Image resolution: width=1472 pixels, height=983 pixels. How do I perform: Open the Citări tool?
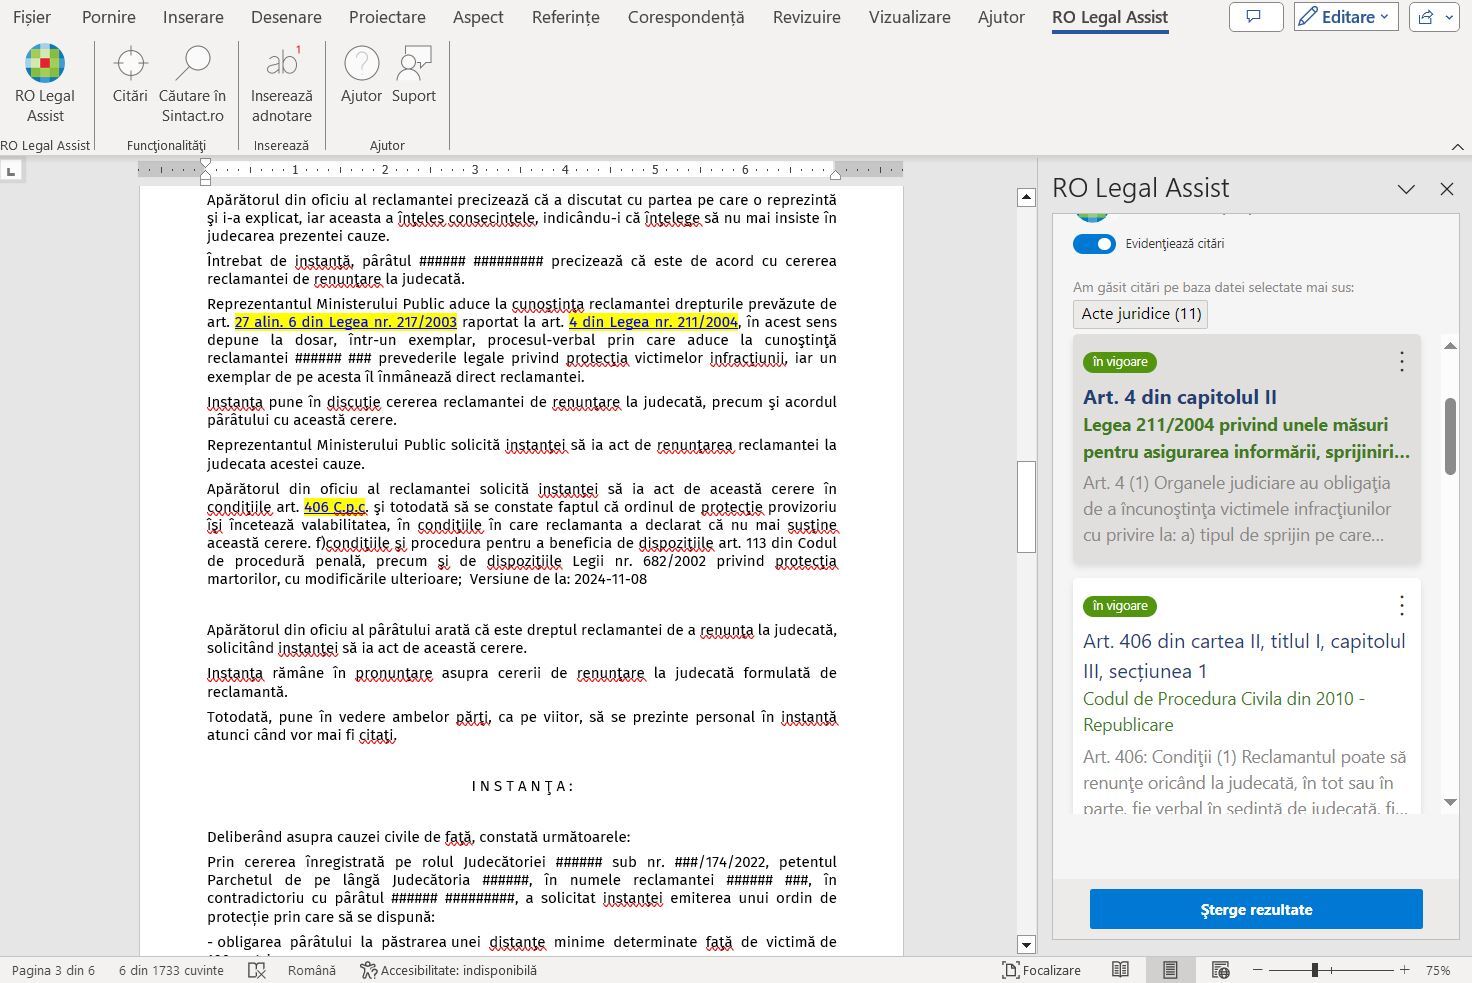[x=130, y=75]
